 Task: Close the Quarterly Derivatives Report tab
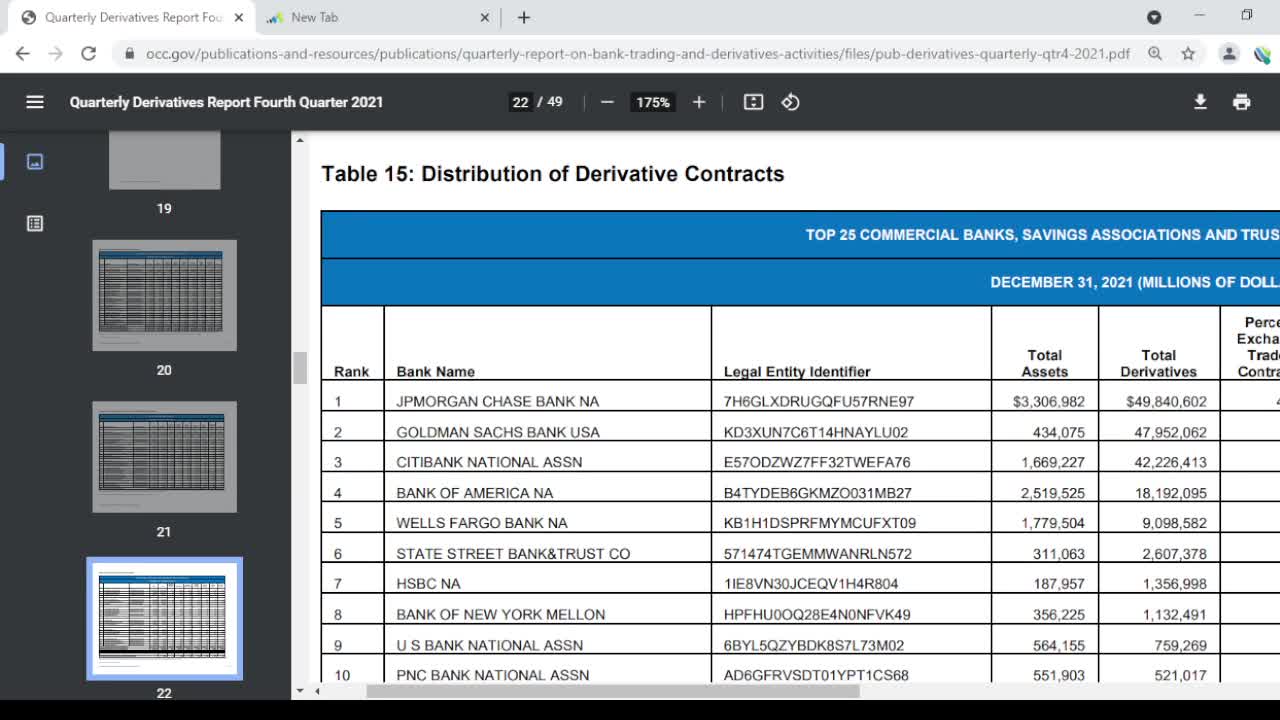coord(238,17)
